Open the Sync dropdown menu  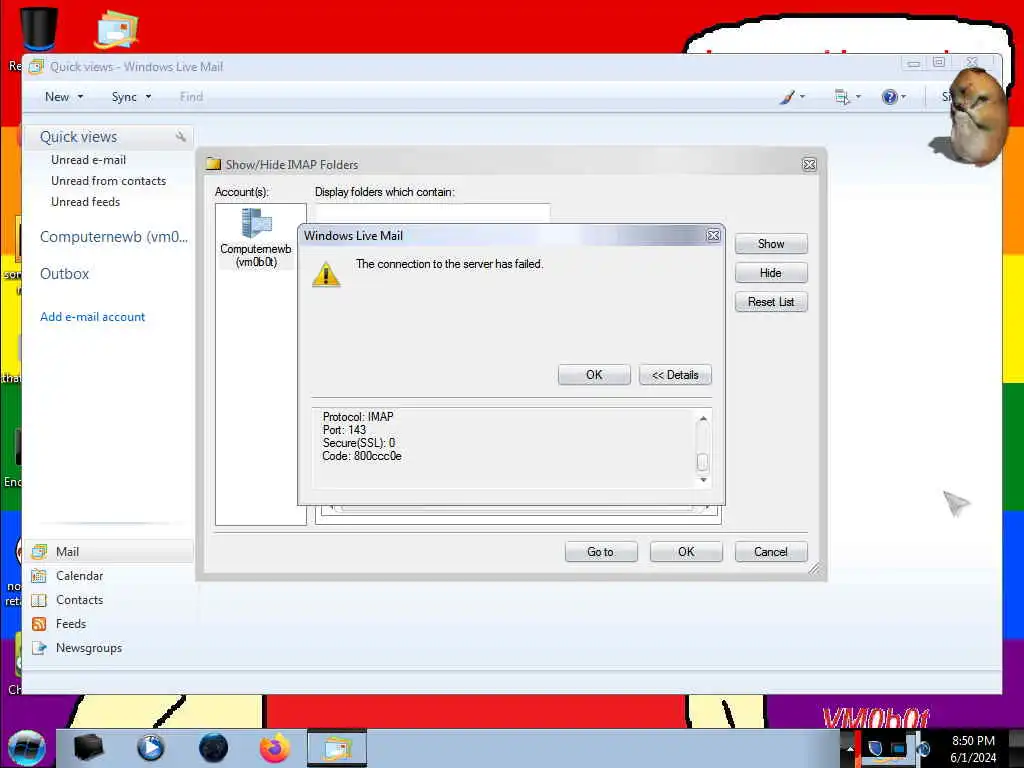[x=131, y=97]
